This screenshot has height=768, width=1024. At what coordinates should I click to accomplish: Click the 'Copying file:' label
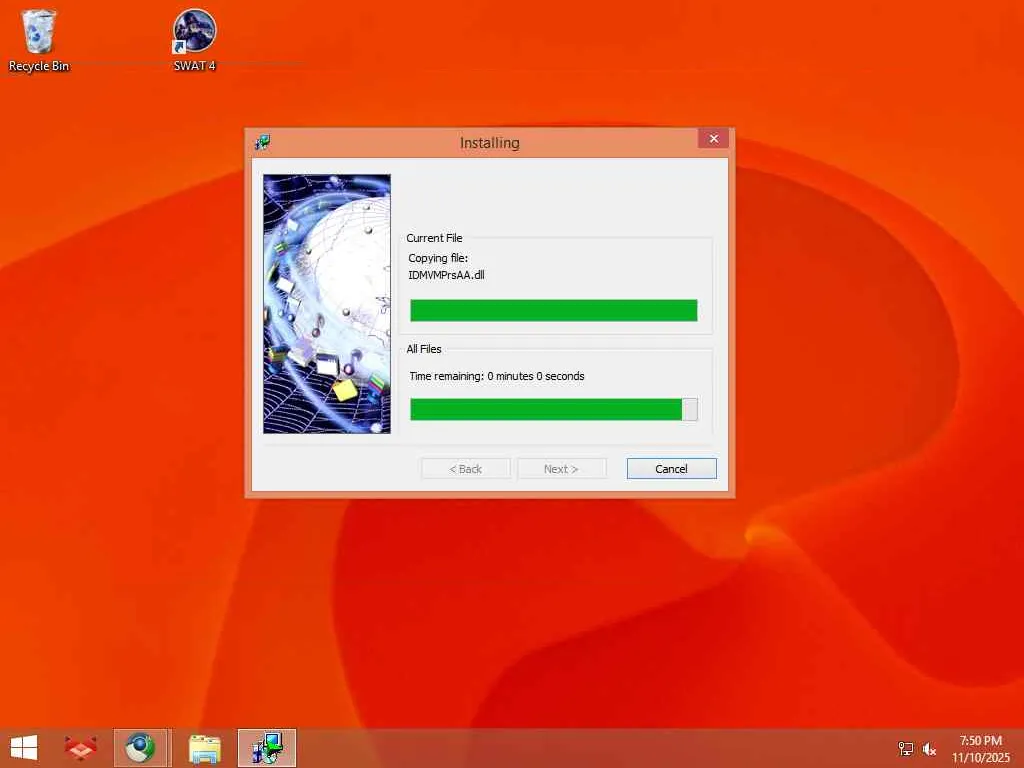[x=438, y=258]
